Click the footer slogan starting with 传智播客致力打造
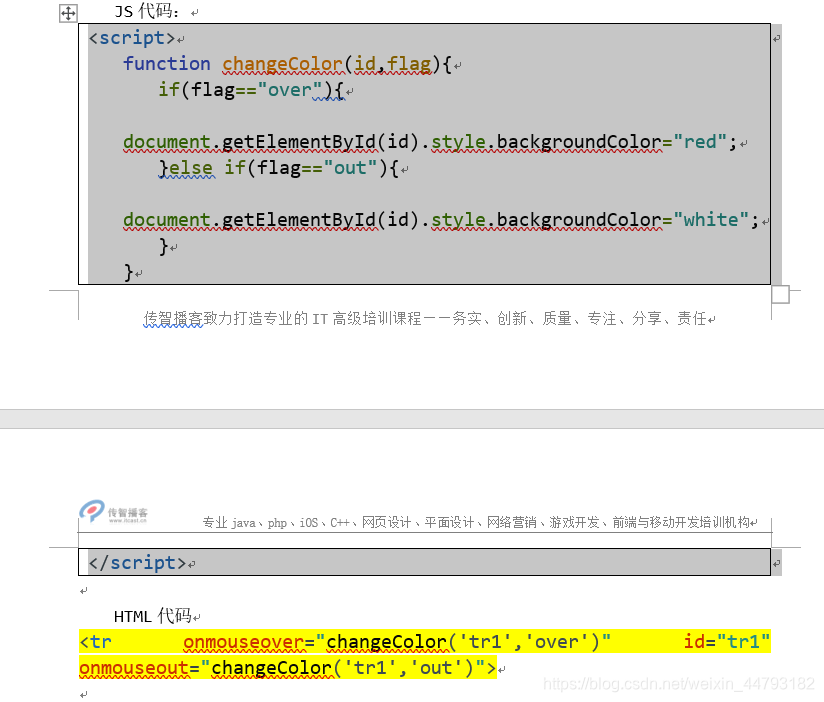 point(425,318)
